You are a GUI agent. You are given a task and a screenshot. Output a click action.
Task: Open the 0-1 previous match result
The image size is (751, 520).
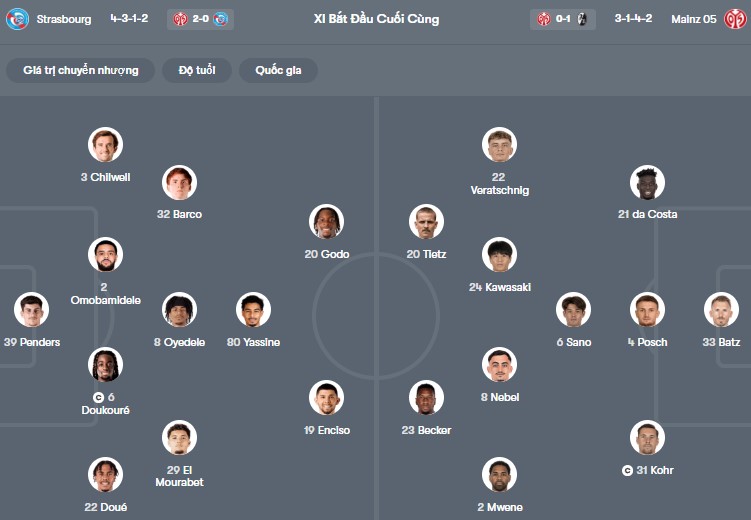(563, 19)
